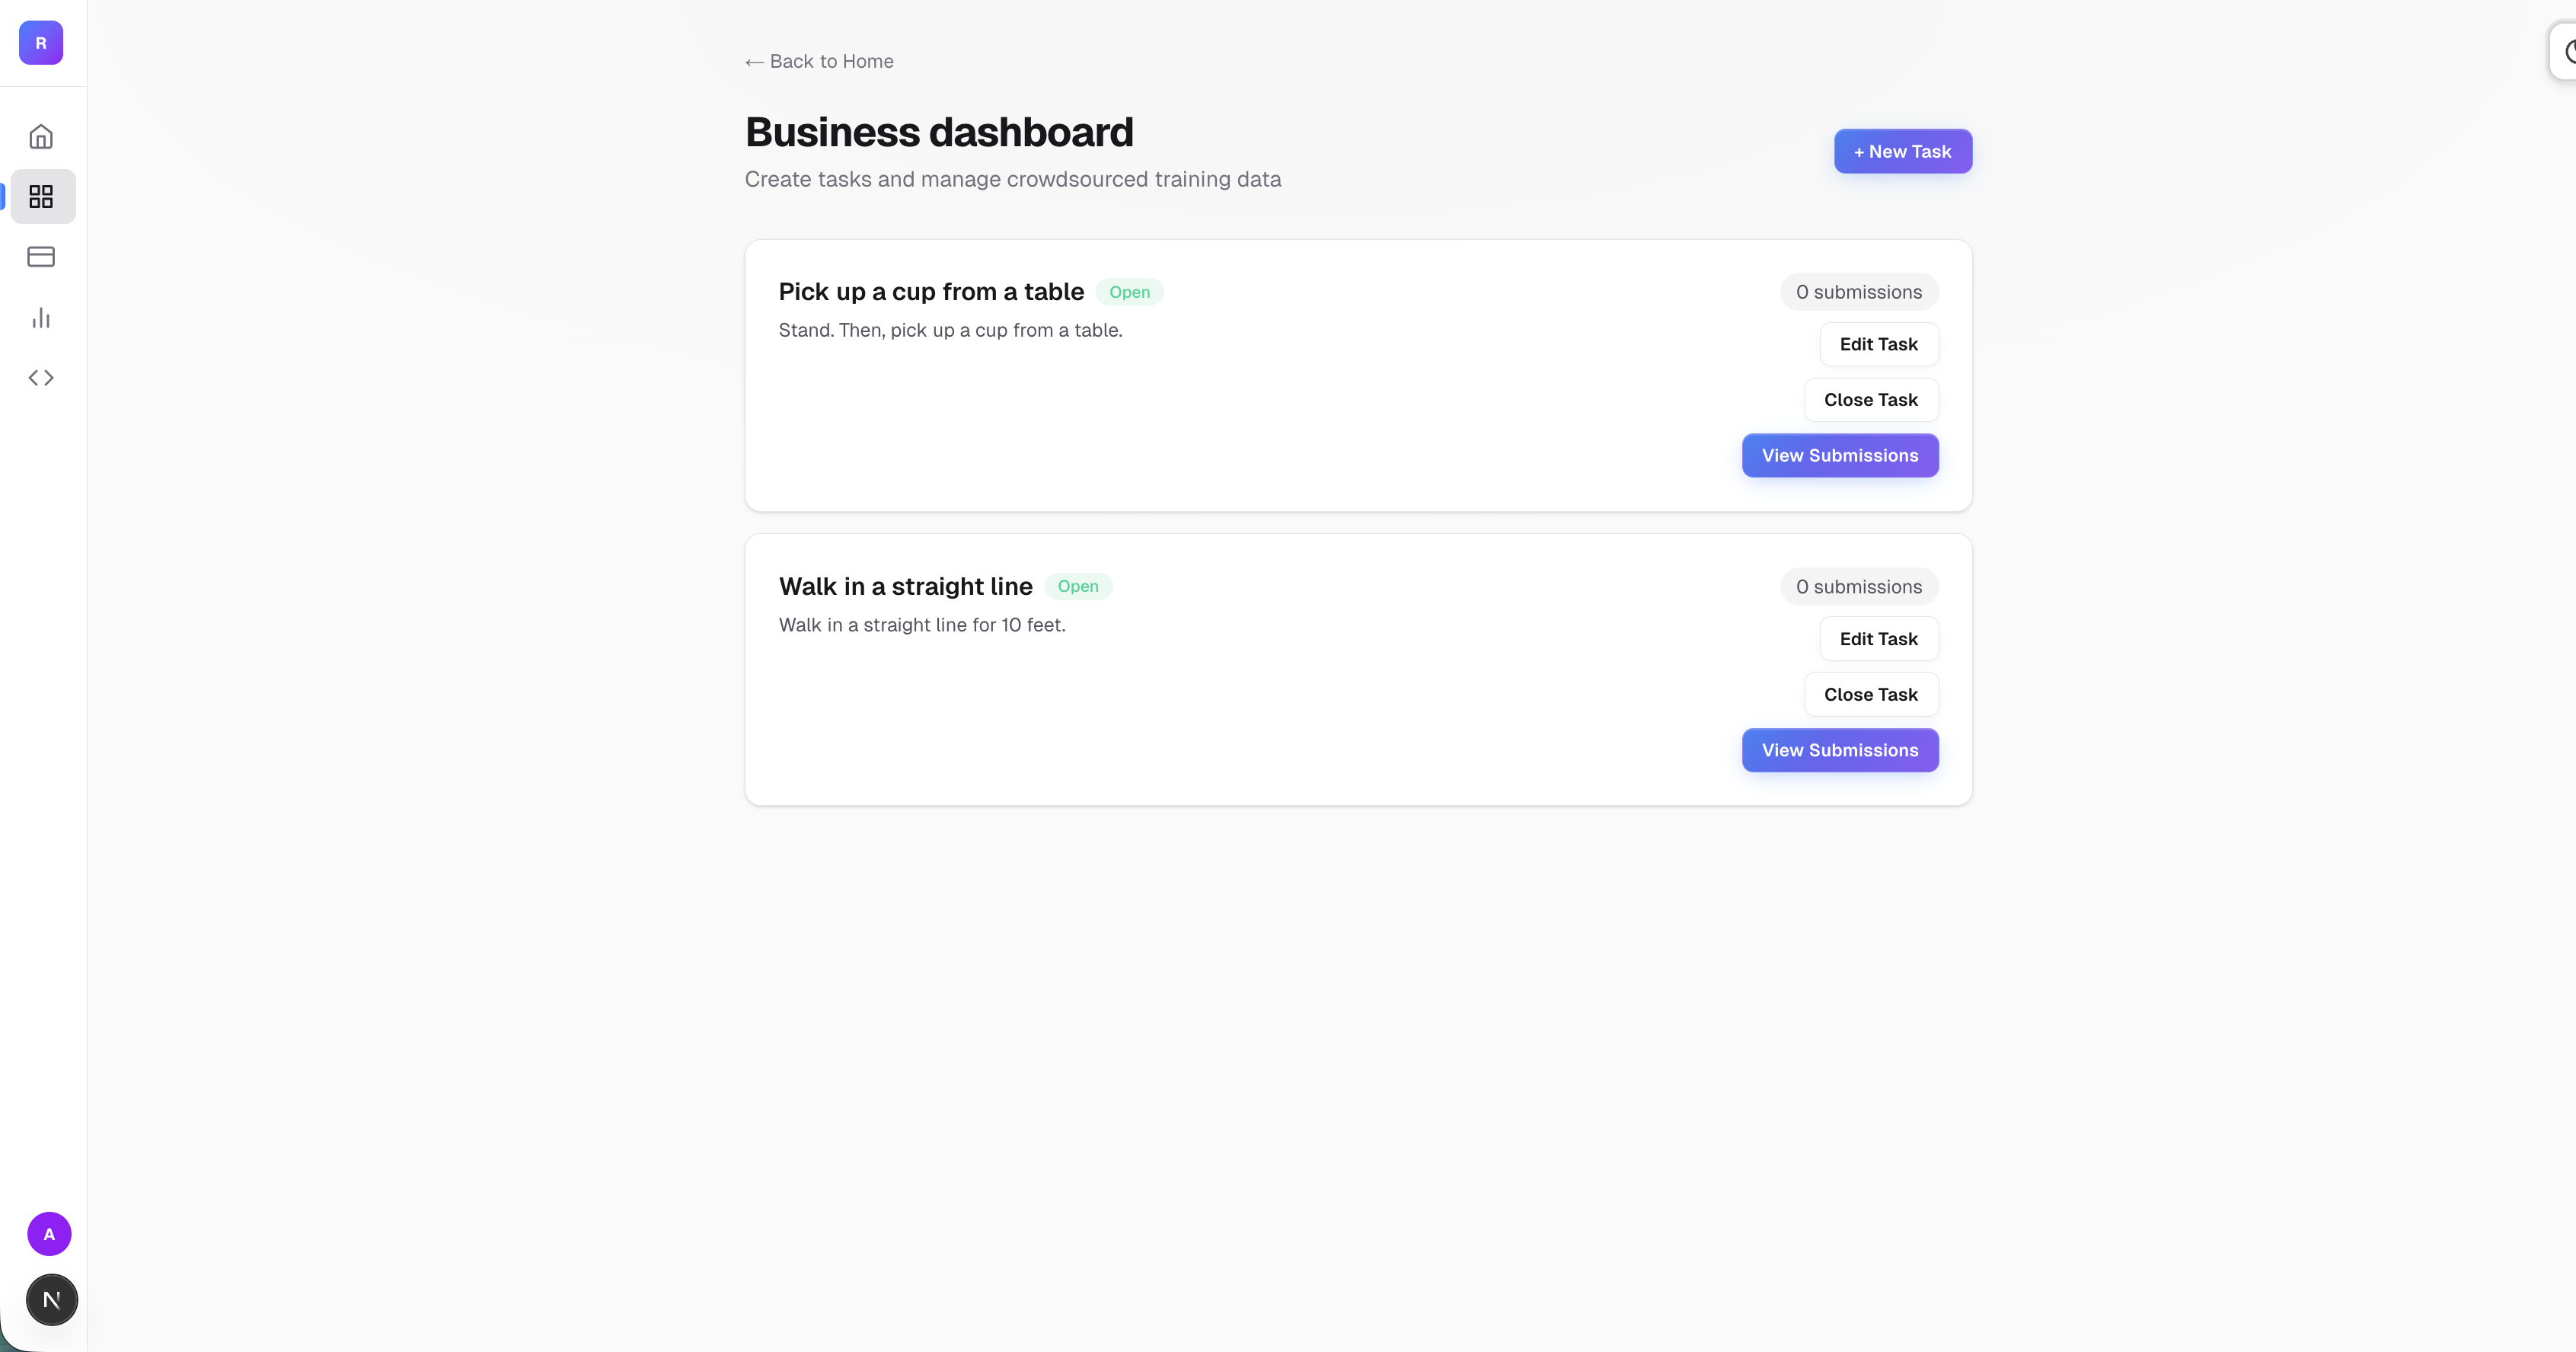Viewport: 2576px width, 1352px height.
Task: Edit the Walk in a straight line task
Action: 1878,639
